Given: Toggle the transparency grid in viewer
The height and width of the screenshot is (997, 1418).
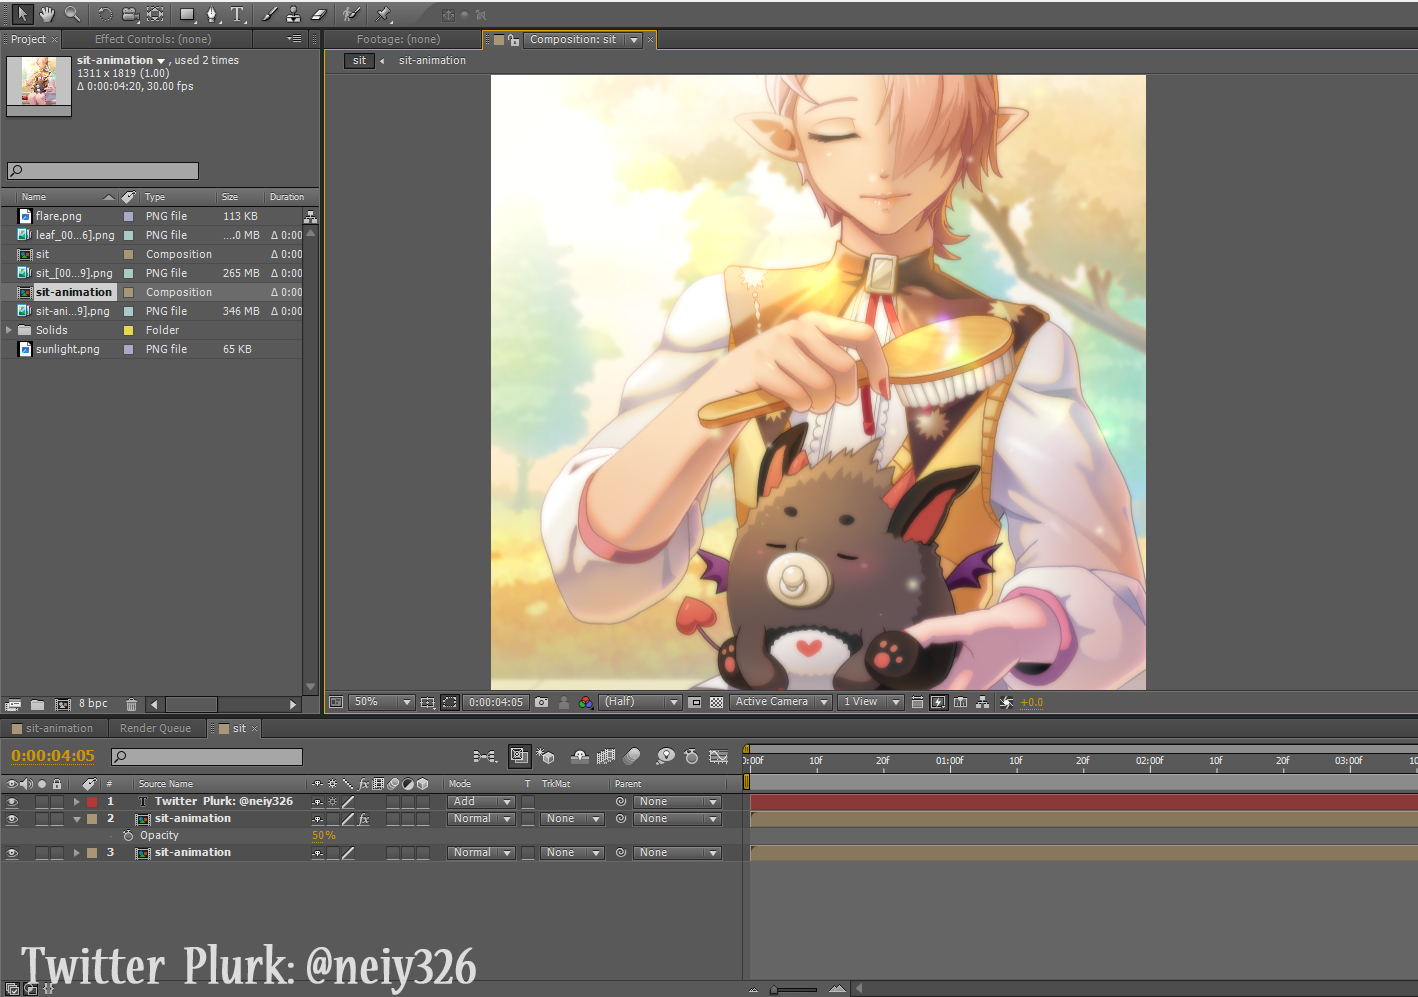Looking at the screenshot, I should coord(716,702).
